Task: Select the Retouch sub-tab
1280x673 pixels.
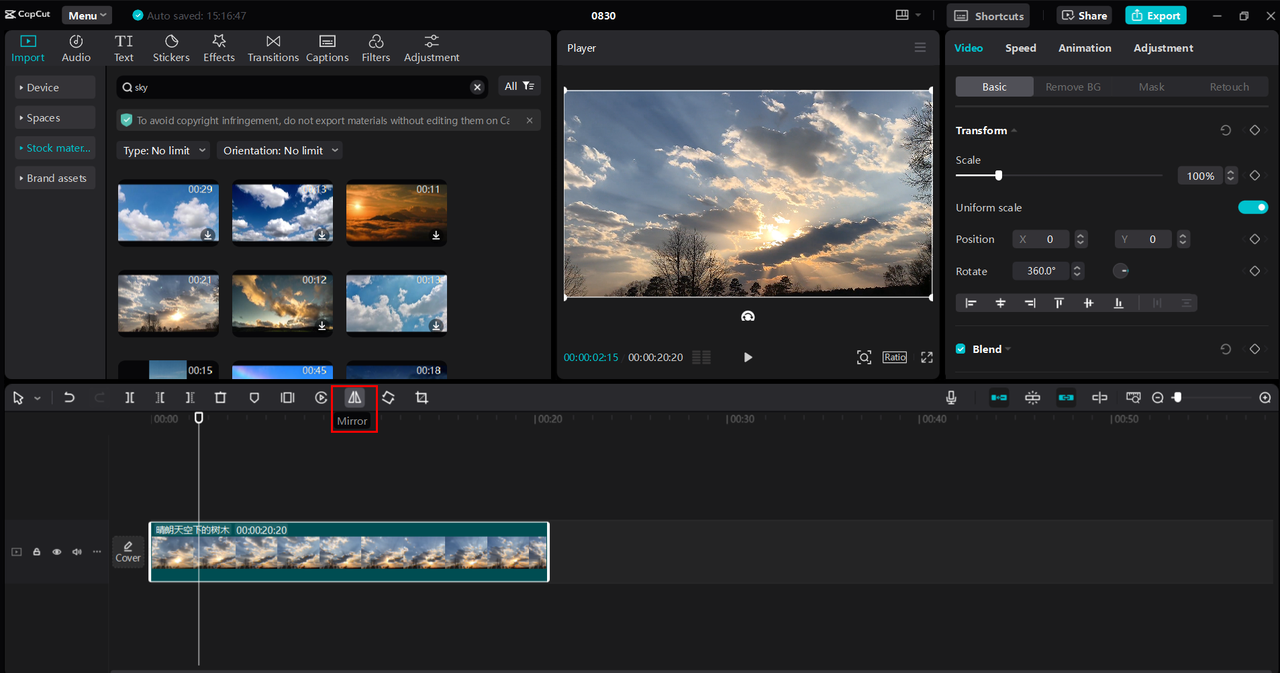Action: tap(1229, 87)
